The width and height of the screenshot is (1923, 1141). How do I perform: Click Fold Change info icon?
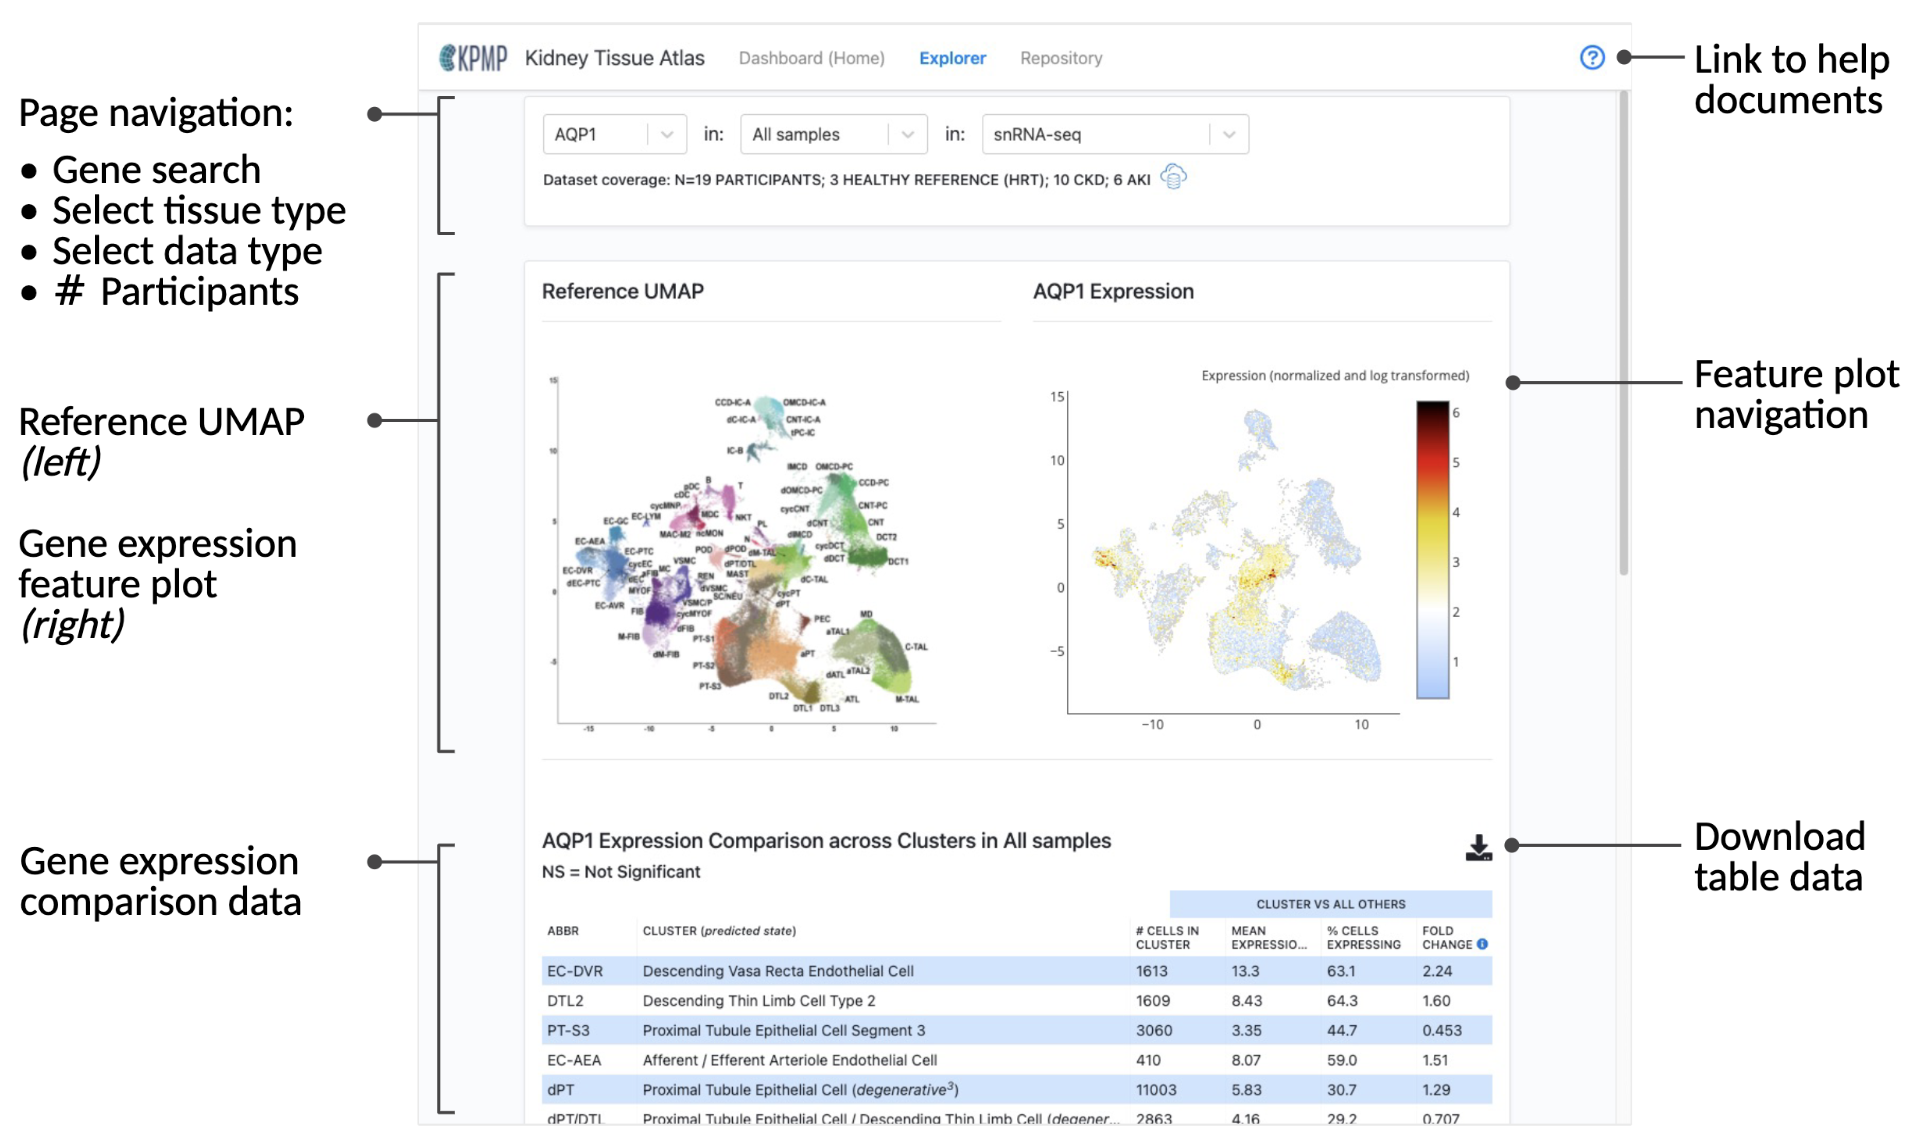click(x=1482, y=944)
